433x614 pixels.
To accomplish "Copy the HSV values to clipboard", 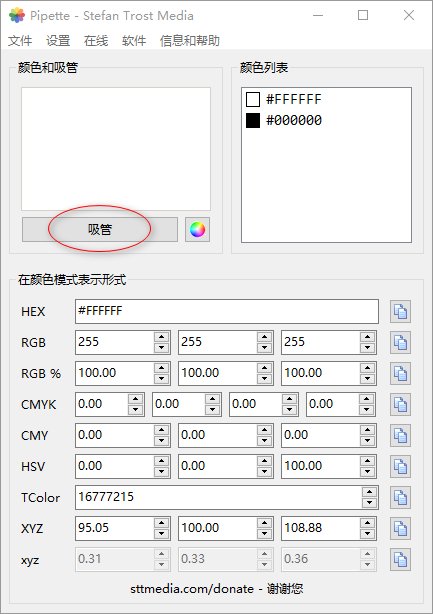I will (x=400, y=466).
